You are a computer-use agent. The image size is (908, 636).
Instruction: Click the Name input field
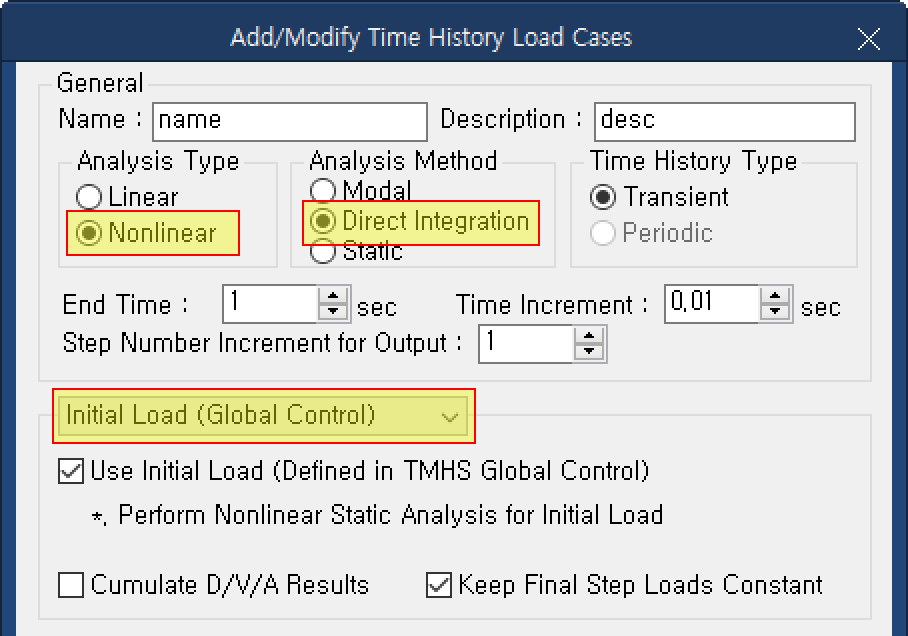(290, 122)
